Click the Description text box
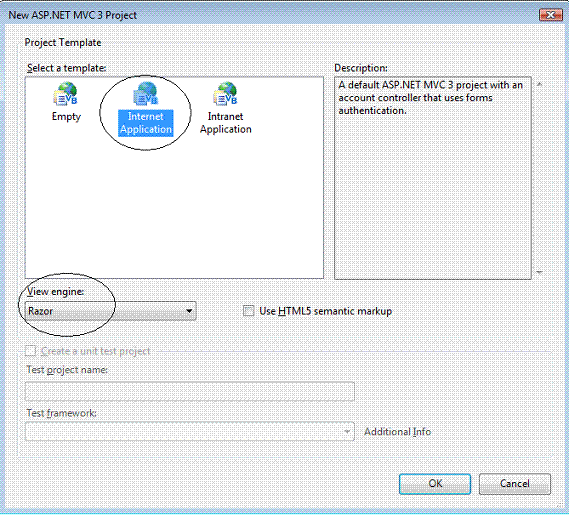Viewport: 569px width, 516px height. (433, 178)
